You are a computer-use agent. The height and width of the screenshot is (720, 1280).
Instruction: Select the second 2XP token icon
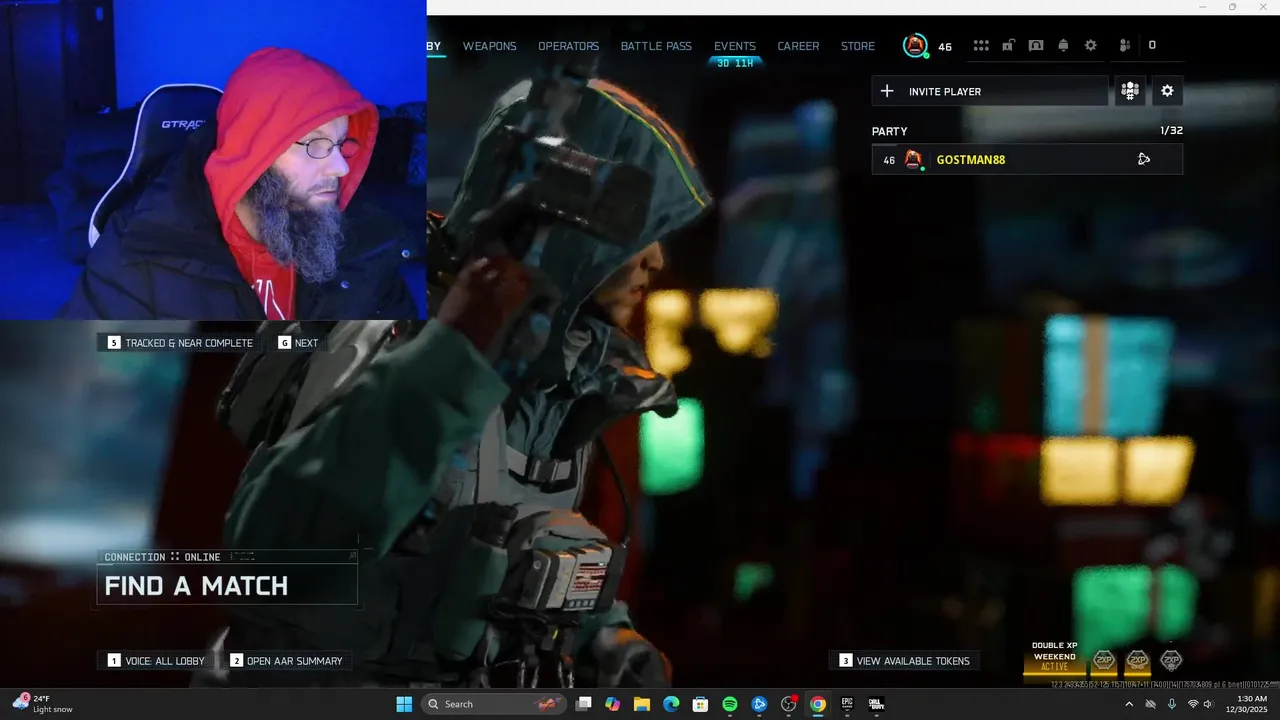(1137, 660)
